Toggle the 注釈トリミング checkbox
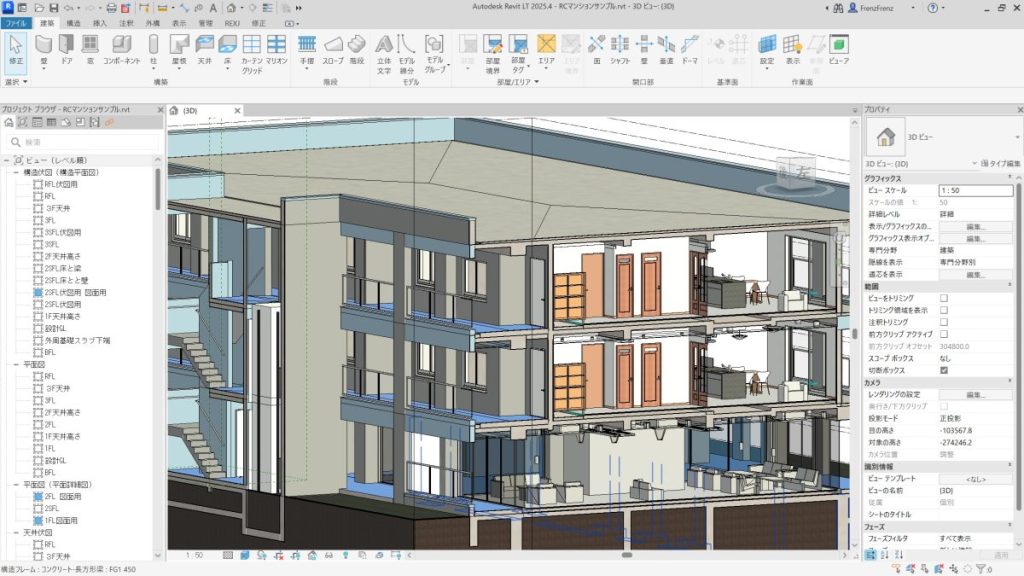1024x576 pixels. tap(944, 322)
